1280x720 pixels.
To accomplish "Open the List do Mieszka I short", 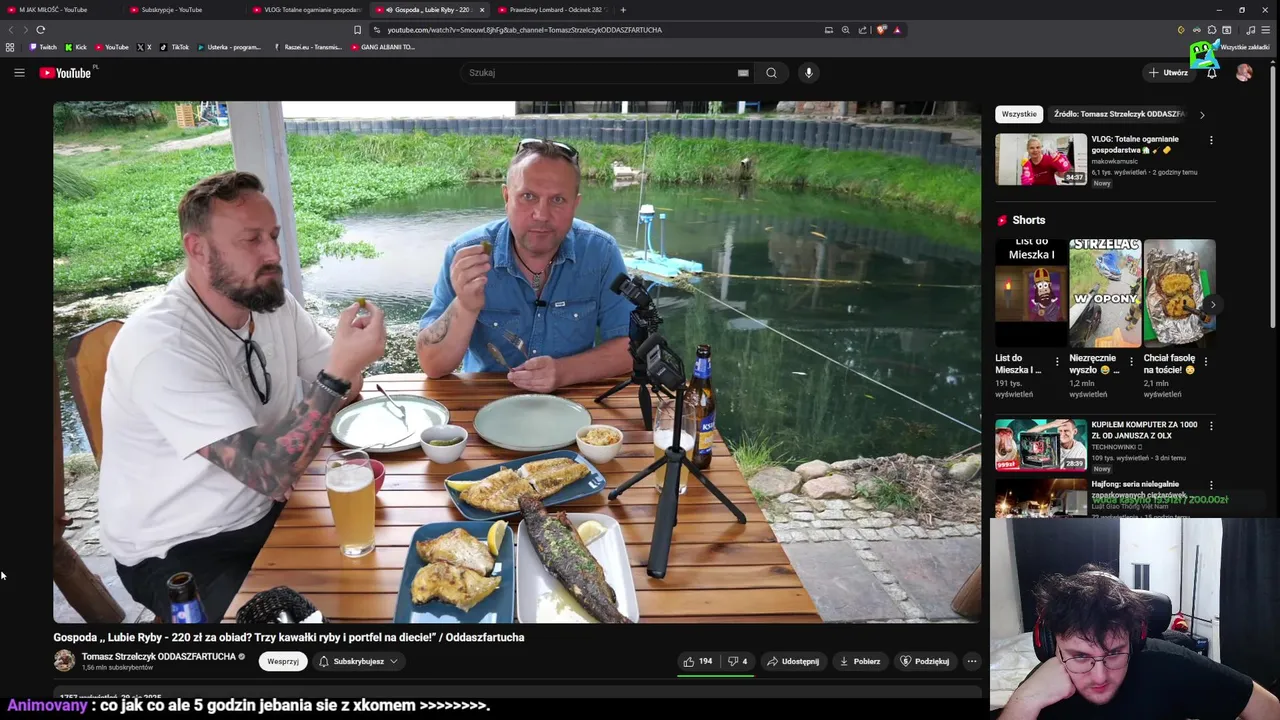I will (1031, 293).
